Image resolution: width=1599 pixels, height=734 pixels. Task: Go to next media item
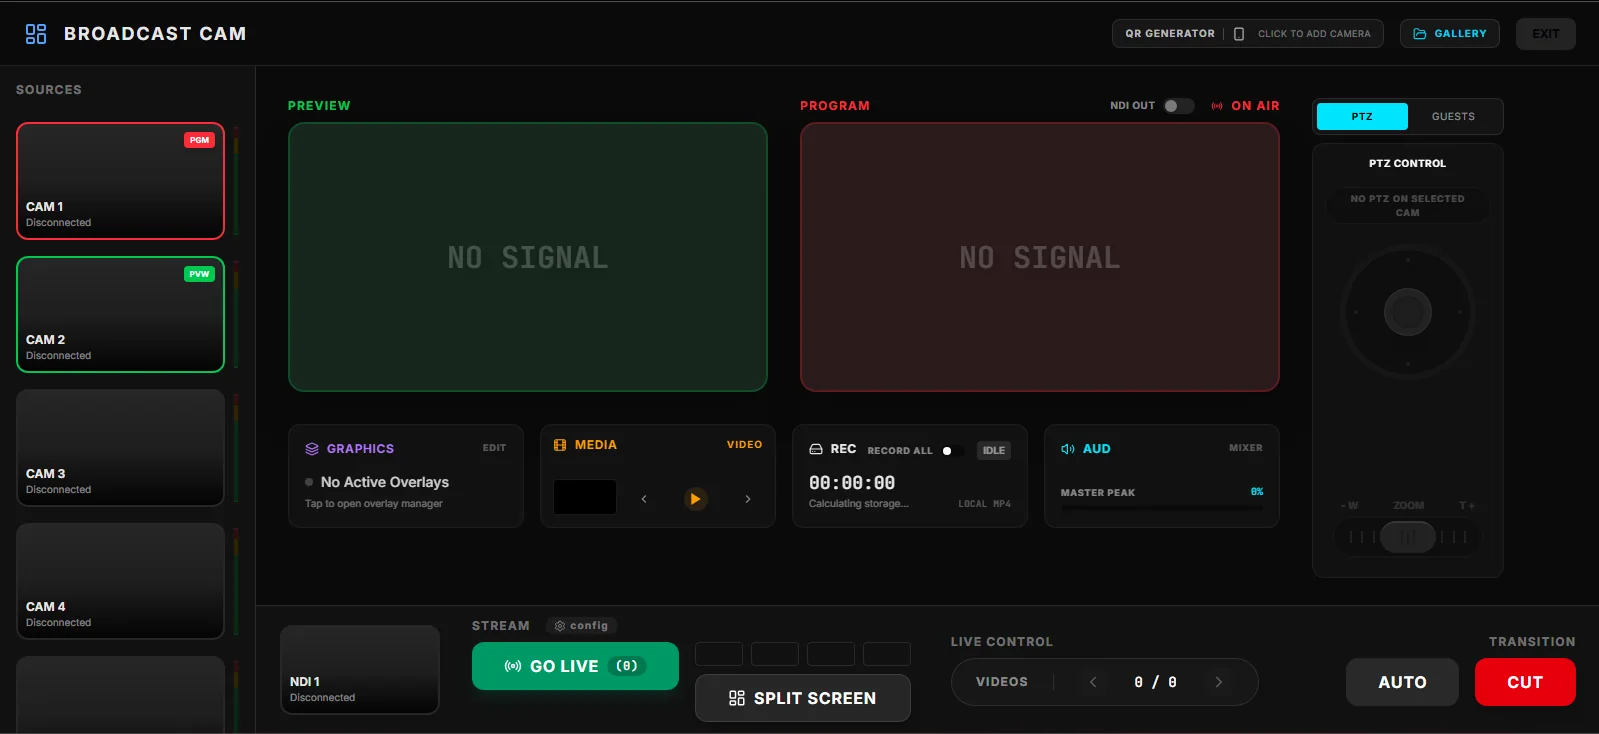(748, 499)
